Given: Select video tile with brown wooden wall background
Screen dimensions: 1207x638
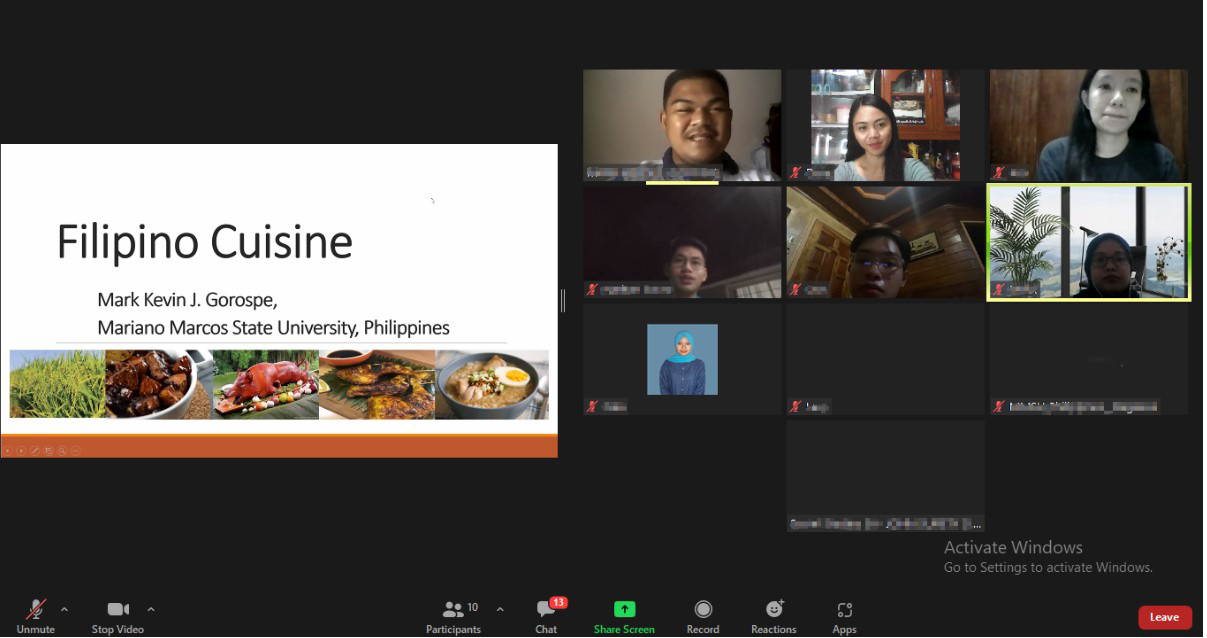Looking at the screenshot, I should [1089, 125].
